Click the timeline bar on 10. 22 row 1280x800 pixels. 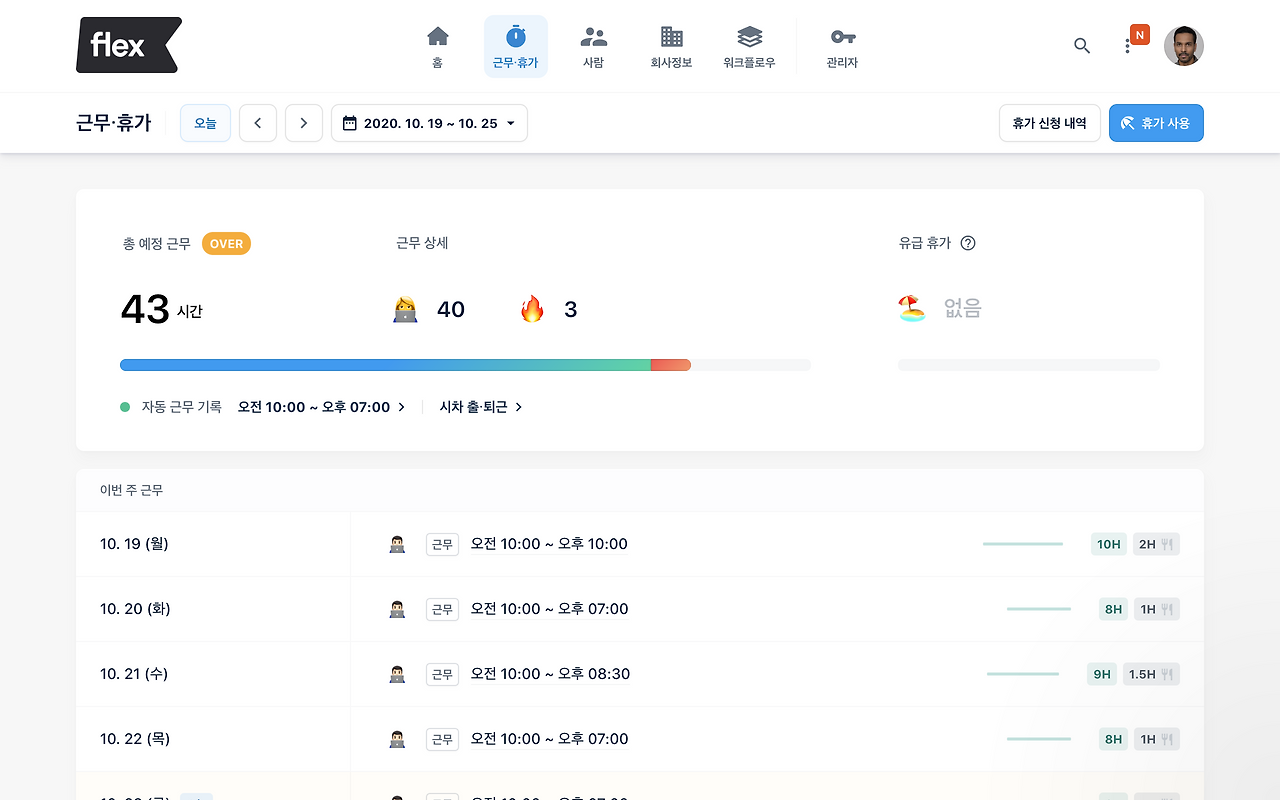pos(1039,739)
